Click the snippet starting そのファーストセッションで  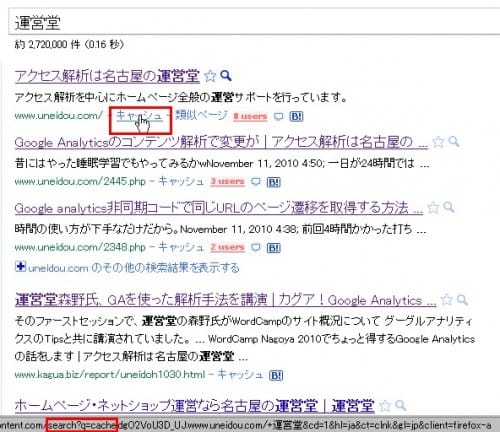coord(244,339)
